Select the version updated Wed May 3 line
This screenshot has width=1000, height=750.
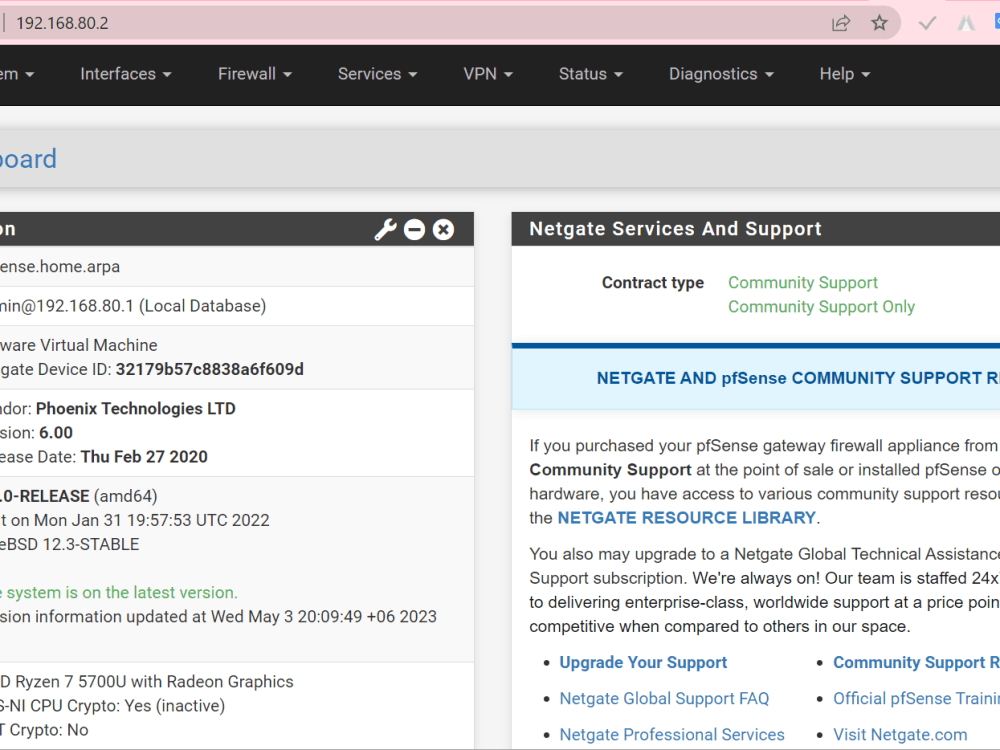218,617
